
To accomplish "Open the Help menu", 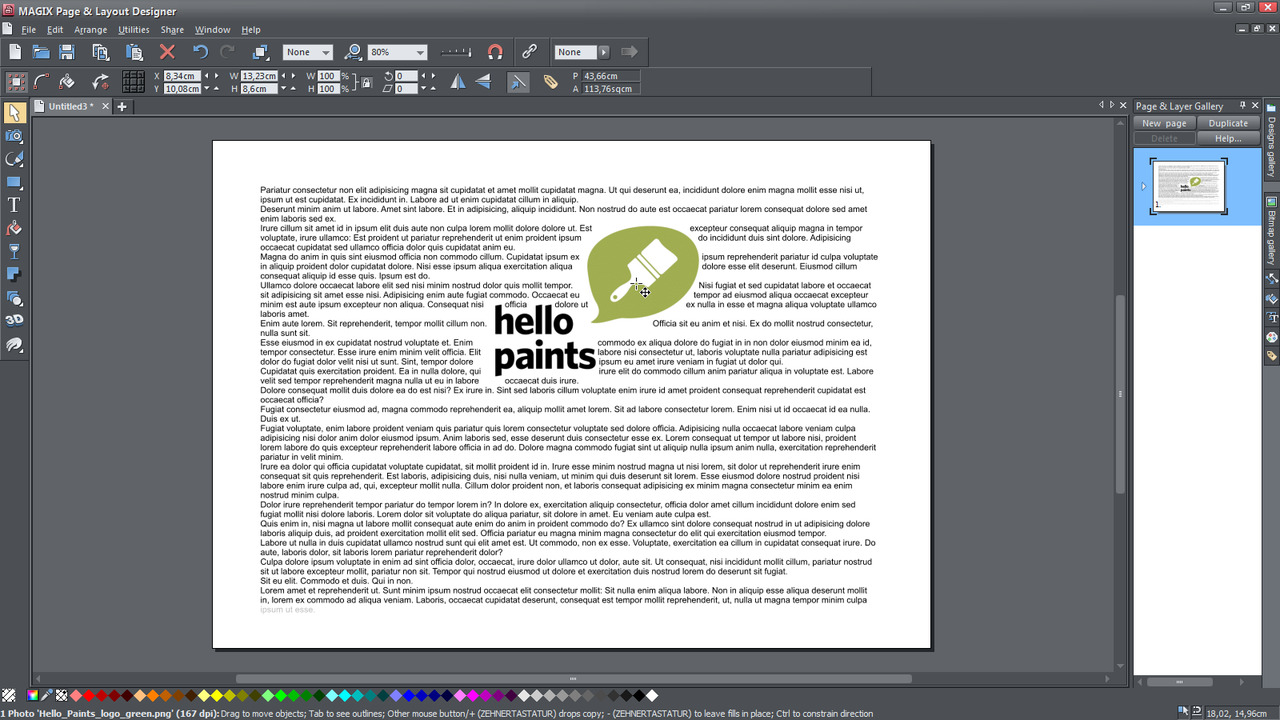I will (251, 30).
